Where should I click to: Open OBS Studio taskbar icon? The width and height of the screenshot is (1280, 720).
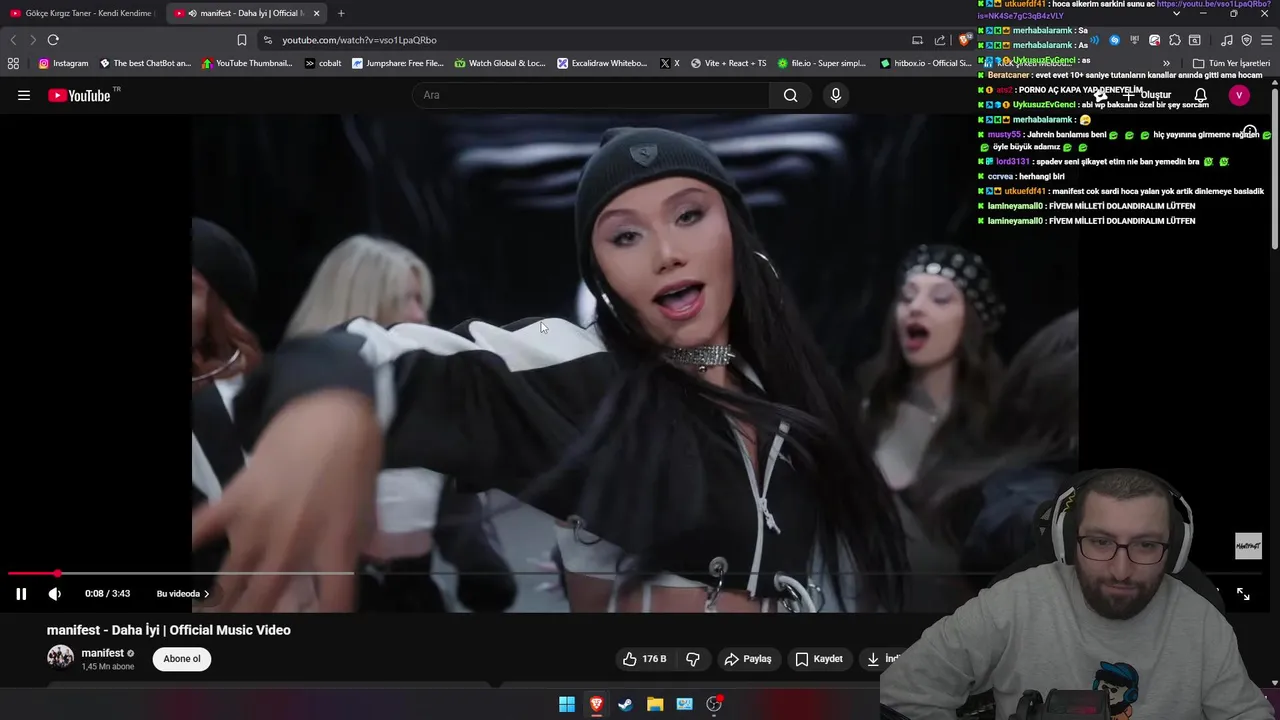tap(714, 704)
